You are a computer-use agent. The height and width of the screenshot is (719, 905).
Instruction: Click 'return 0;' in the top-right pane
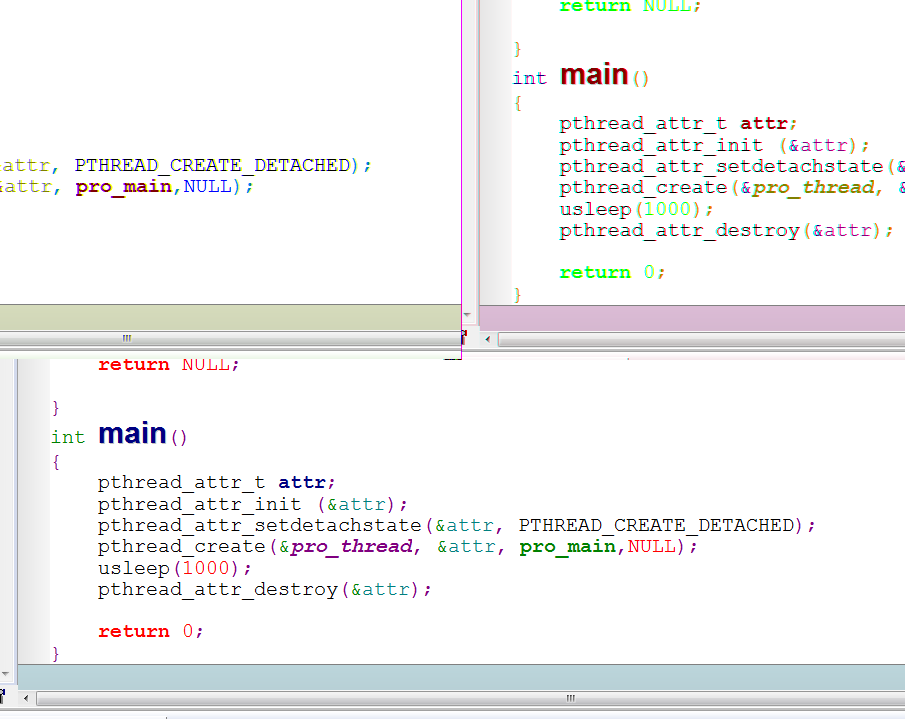point(612,272)
